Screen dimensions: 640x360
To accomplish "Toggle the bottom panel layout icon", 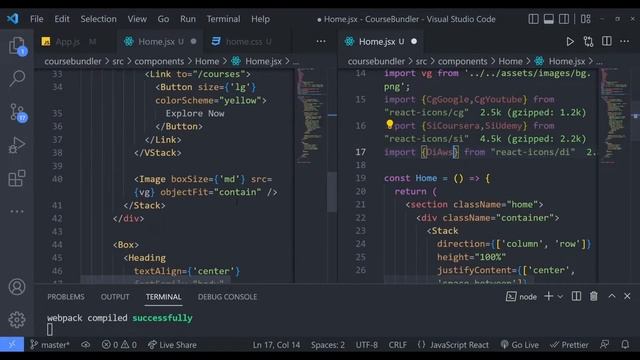I will pos(549,19).
